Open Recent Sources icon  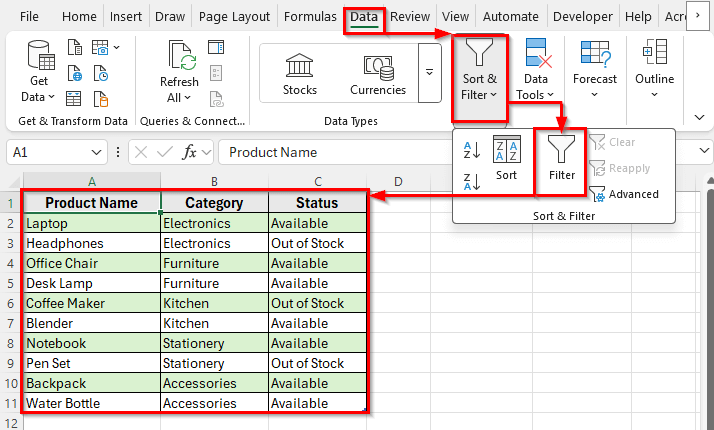(x=101, y=73)
